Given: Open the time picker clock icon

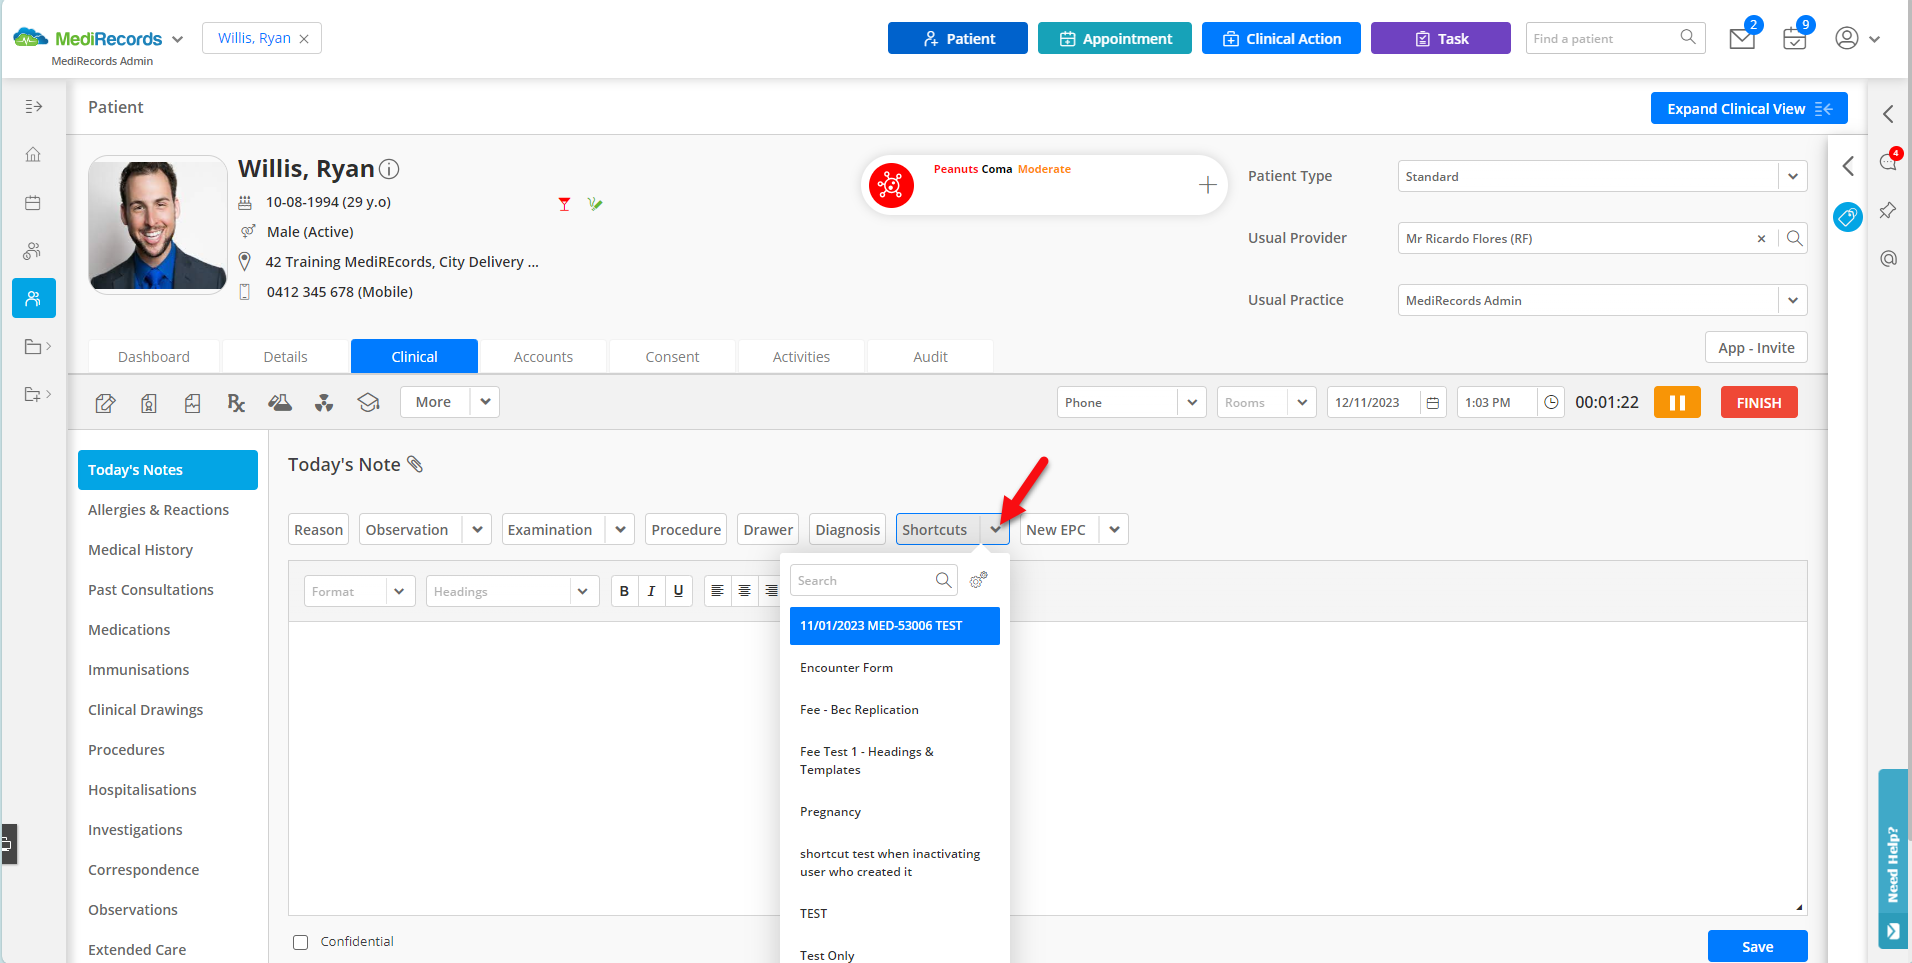Looking at the screenshot, I should coord(1551,402).
